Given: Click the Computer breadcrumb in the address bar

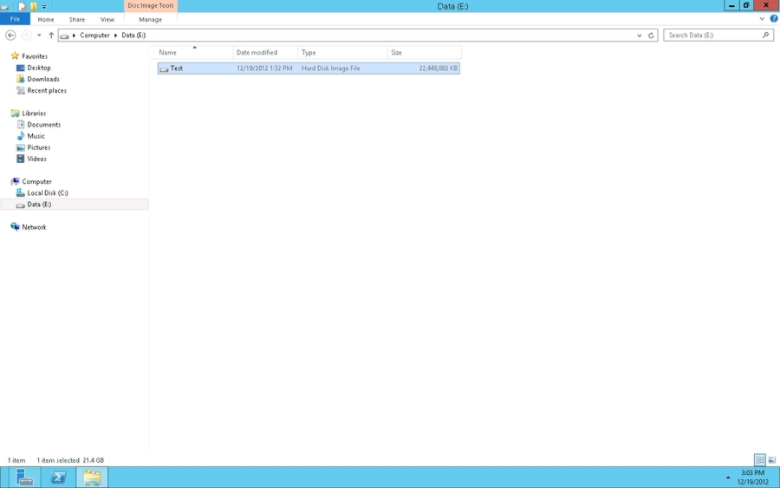Looking at the screenshot, I should 95,35.
